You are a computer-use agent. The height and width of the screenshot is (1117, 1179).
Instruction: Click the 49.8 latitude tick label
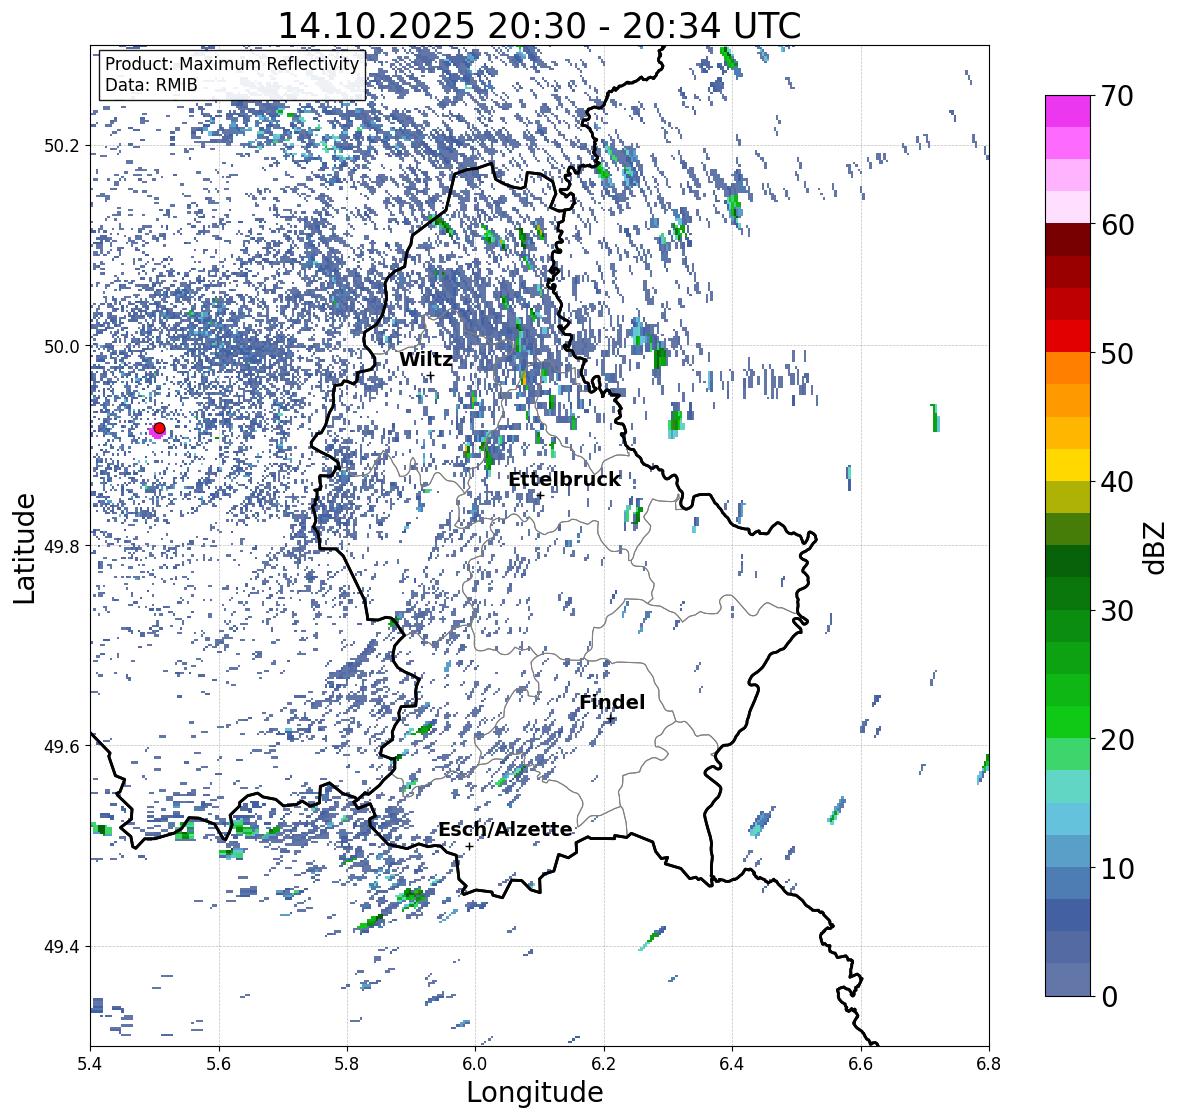tap(62, 546)
